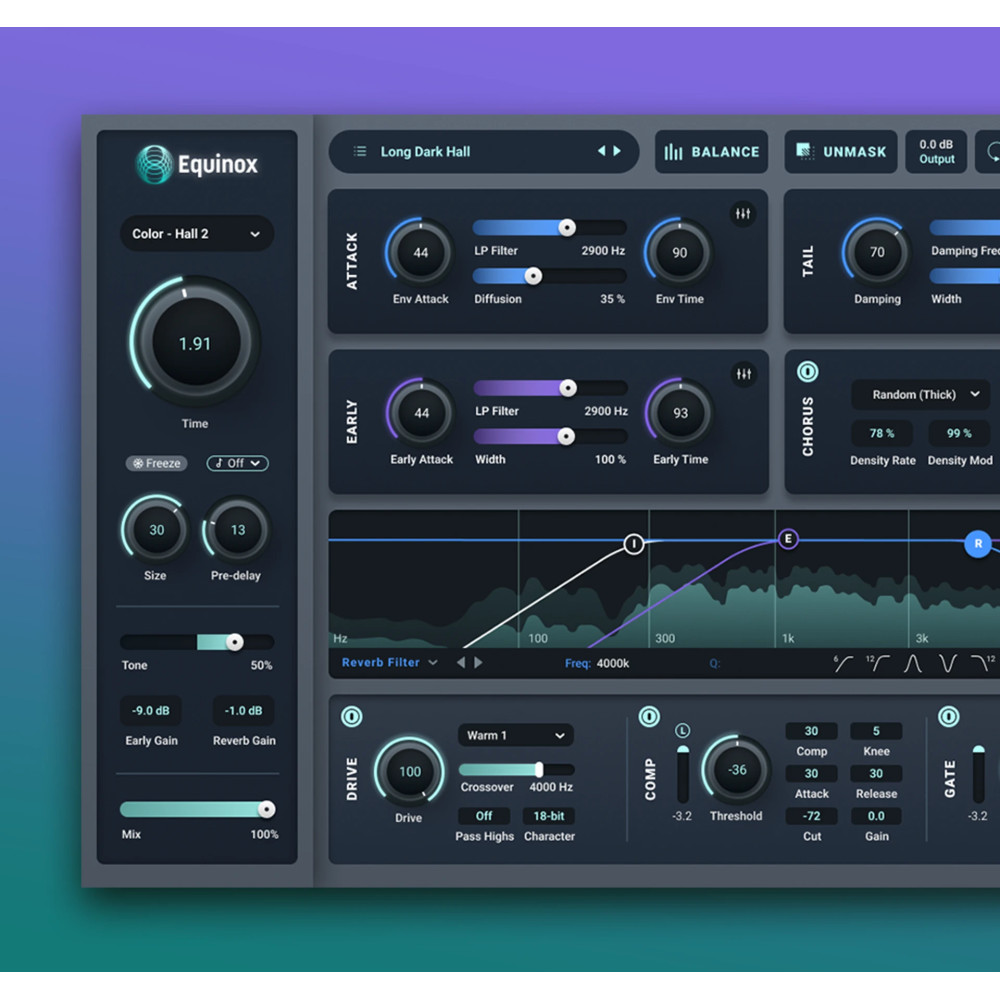Select the bell boost filter shape
This screenshot has width=1000, height=1000.
[x=913, y=664]
